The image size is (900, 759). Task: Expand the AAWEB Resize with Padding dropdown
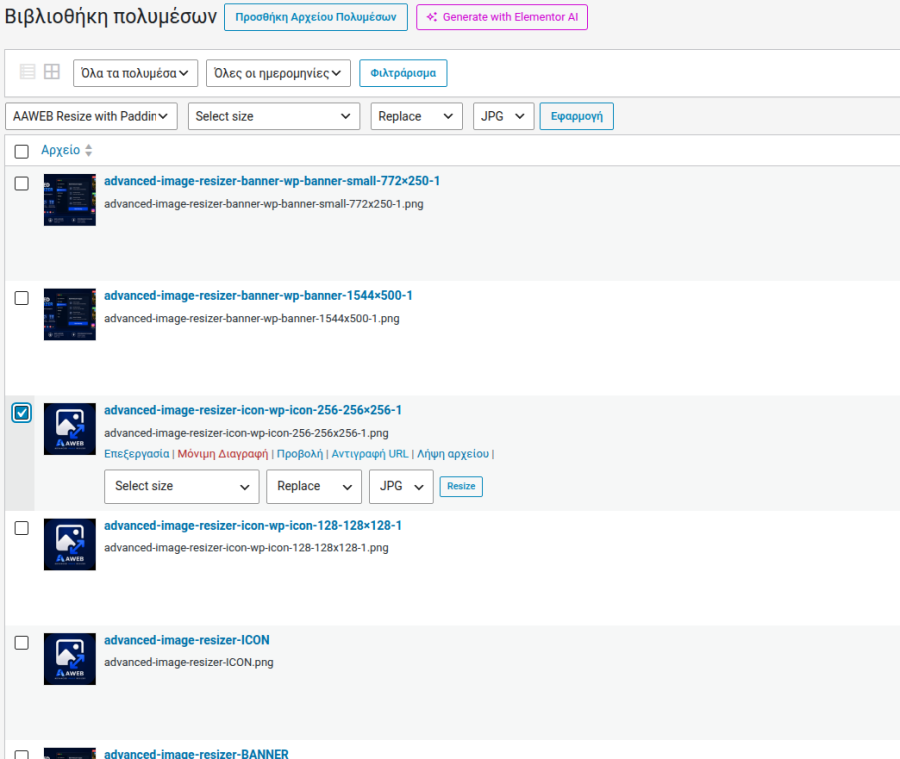[91, 116]
